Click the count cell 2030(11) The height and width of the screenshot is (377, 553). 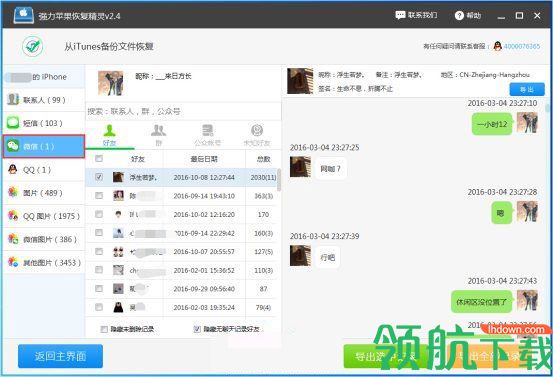tap(263, 177)
